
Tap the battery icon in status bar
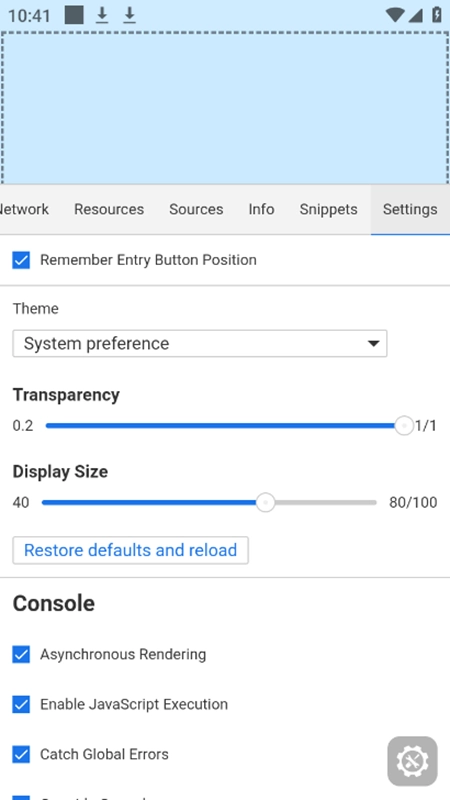[x=437, y=15]
